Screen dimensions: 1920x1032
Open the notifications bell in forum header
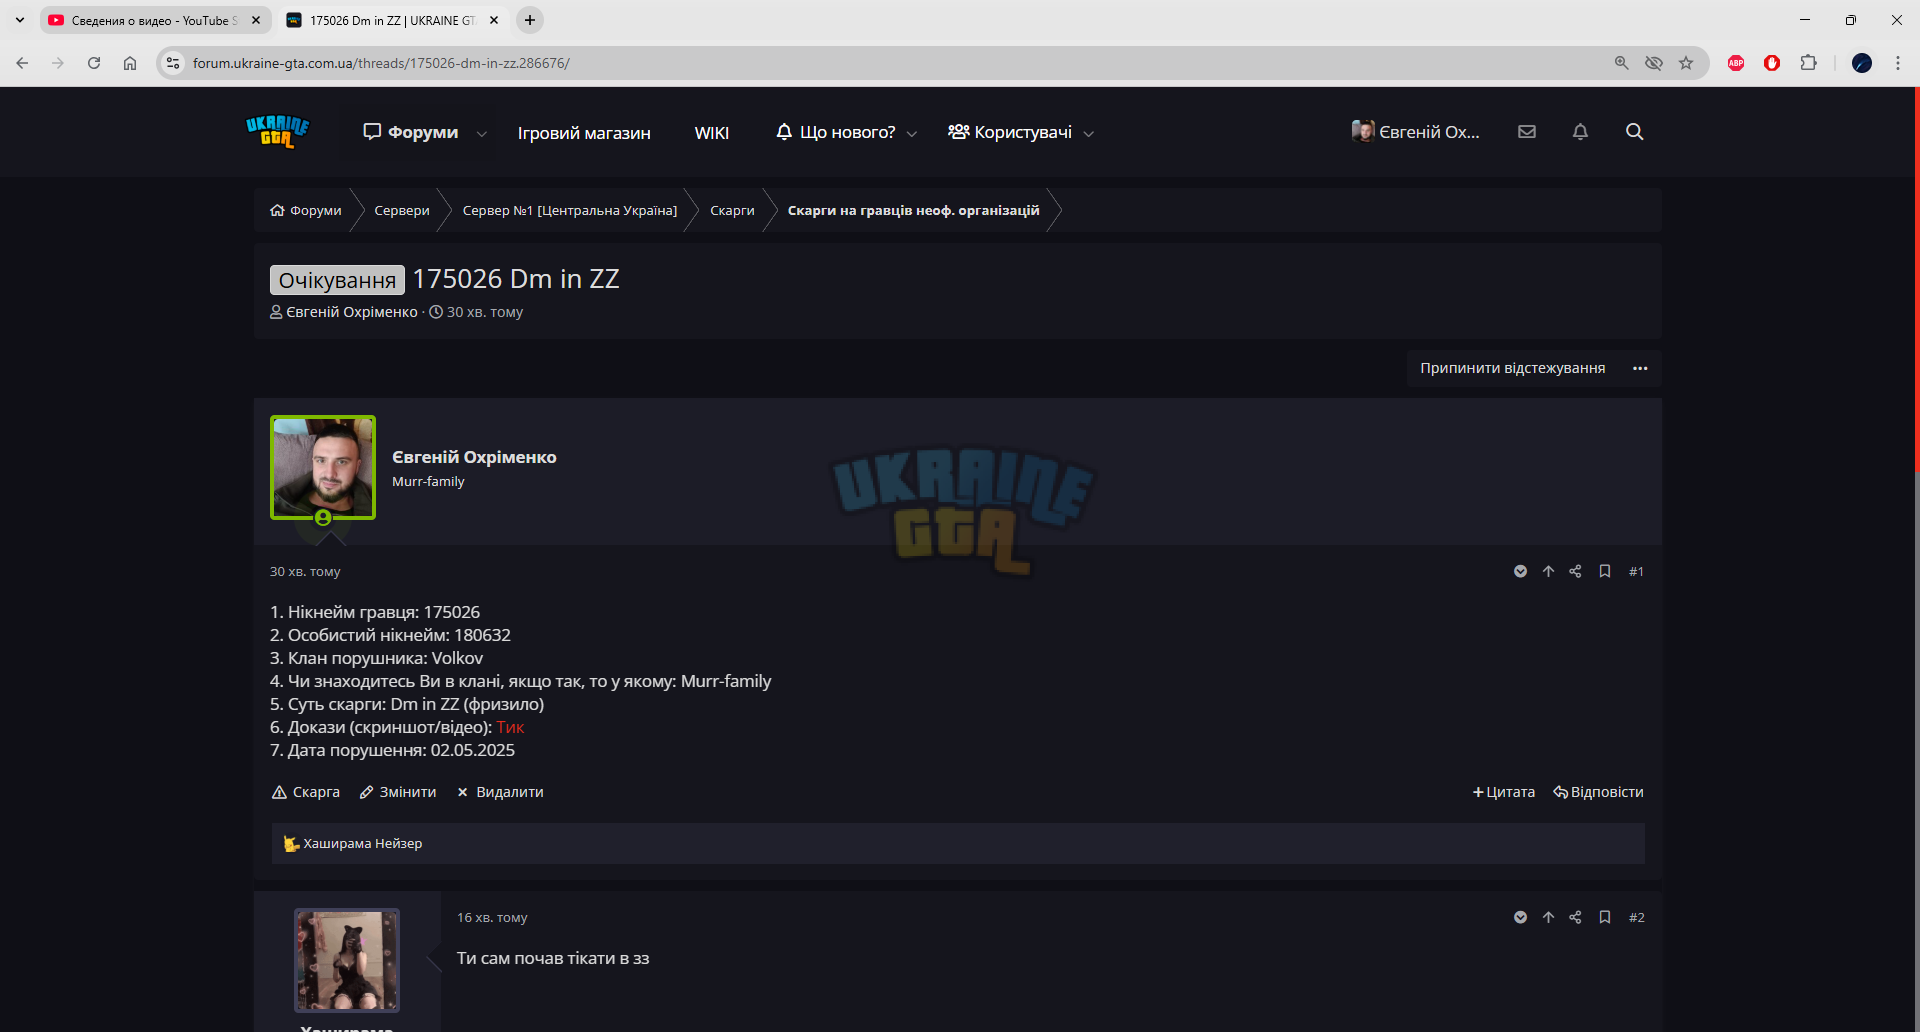[x=1580, y=132]
